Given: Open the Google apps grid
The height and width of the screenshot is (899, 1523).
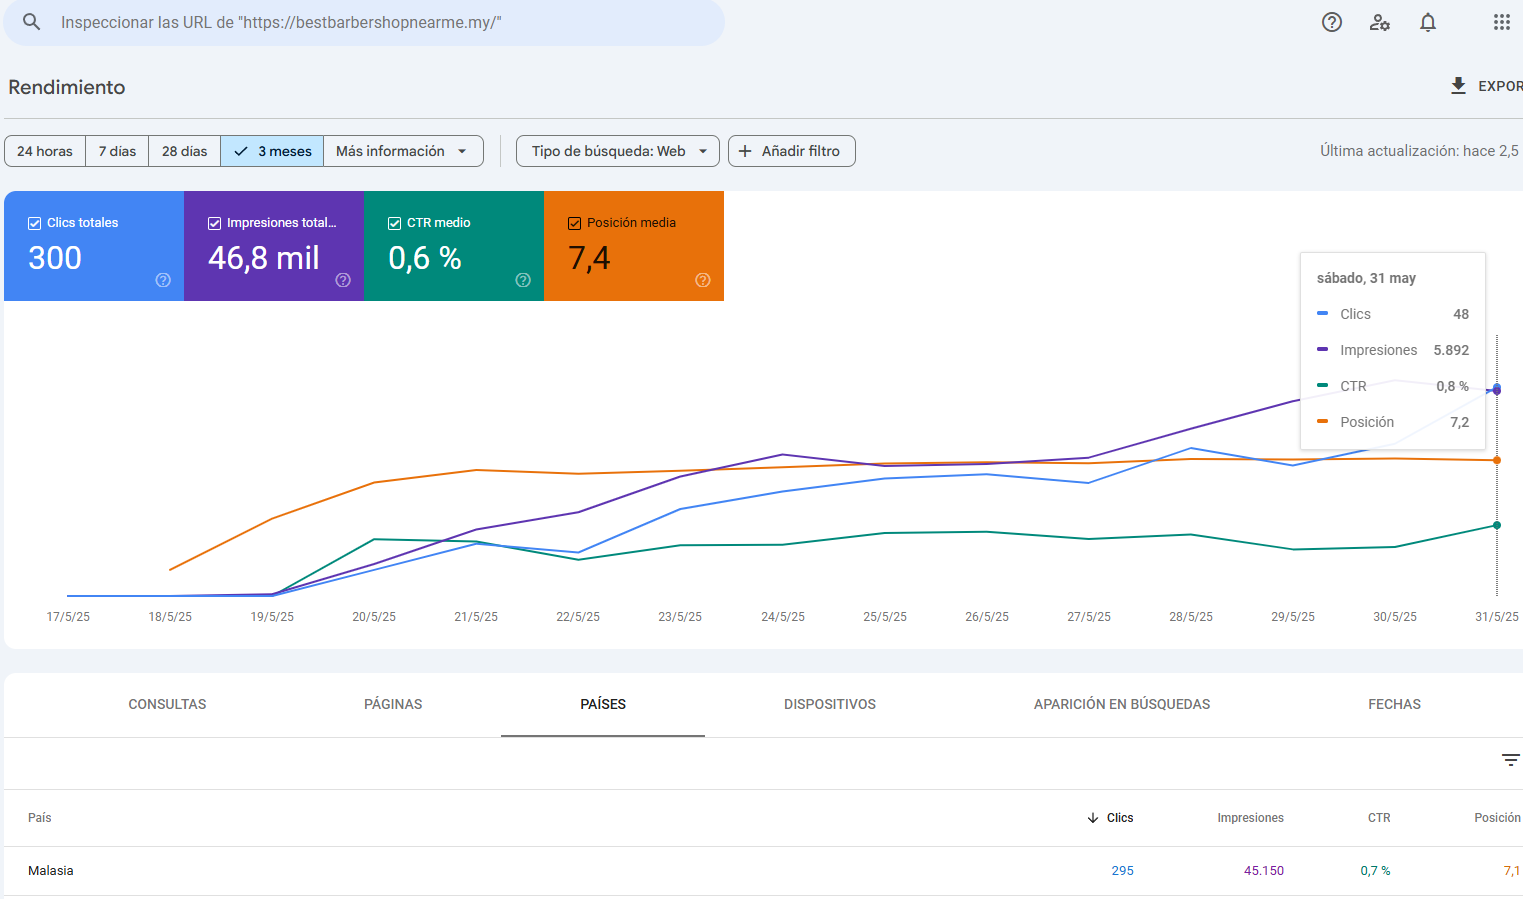Looking at the screenshot, I should click(1502, 22).
